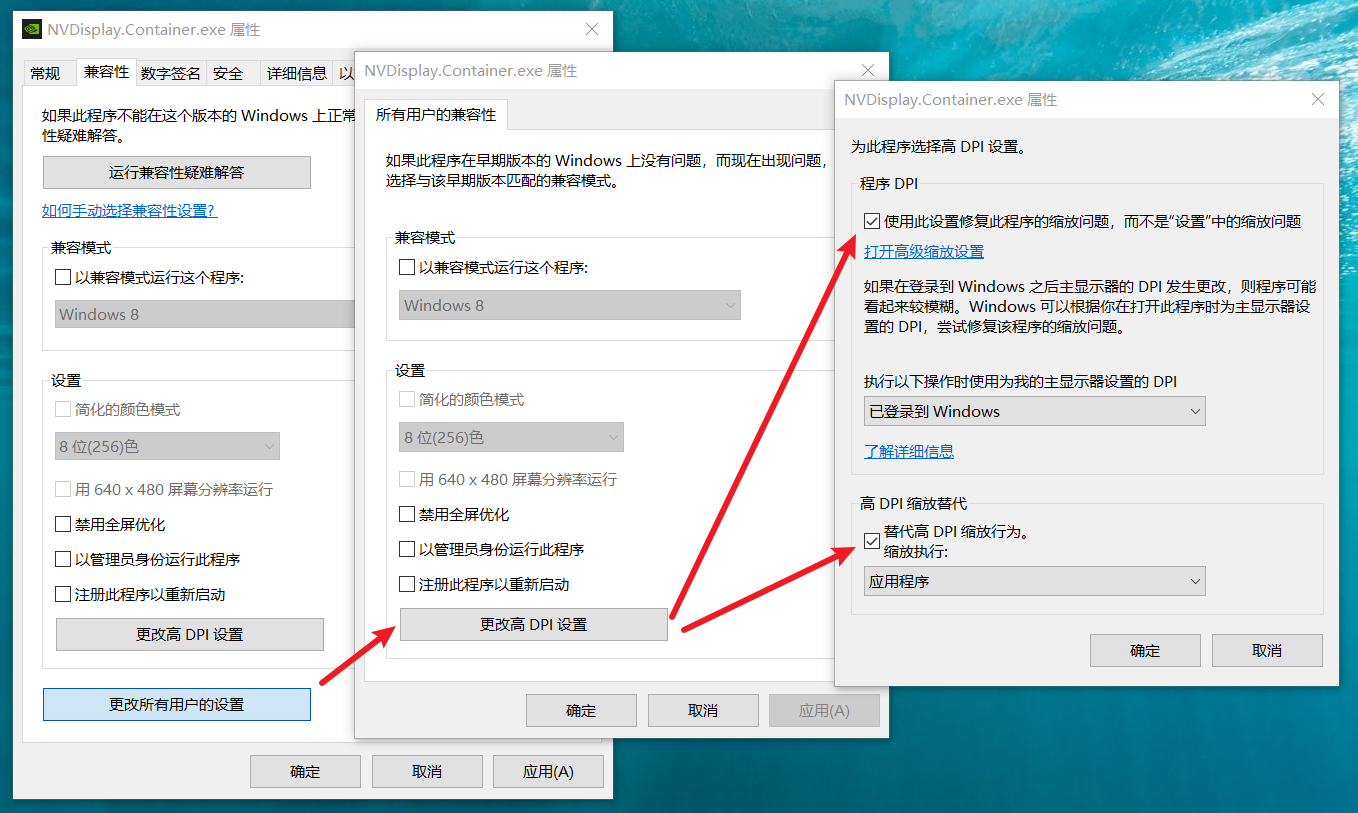This screenshot has width=1358, height=813.
Task: Click the NVIDIA icon in the leftmost title bar
Action: click(x=32, y=29)
